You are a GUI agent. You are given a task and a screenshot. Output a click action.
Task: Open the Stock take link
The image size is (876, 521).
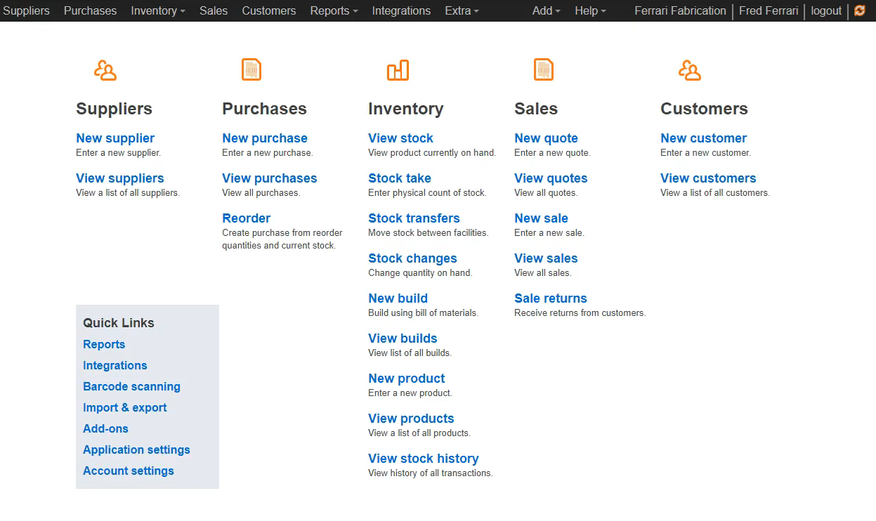(x=399, y=178)
